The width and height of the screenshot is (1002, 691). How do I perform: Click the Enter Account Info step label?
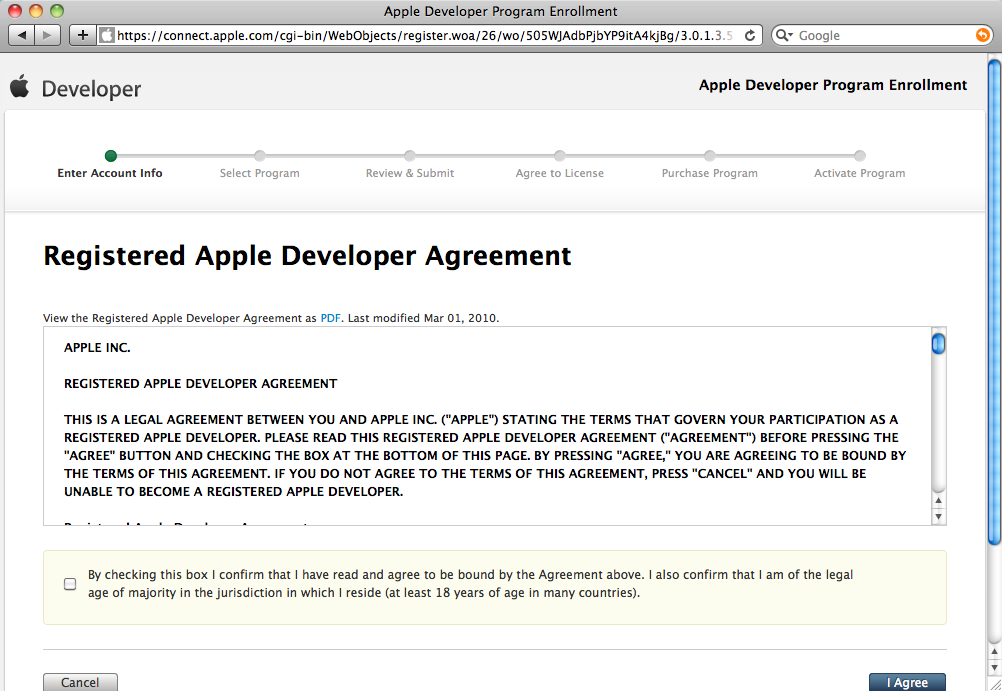tap(110, 173)
